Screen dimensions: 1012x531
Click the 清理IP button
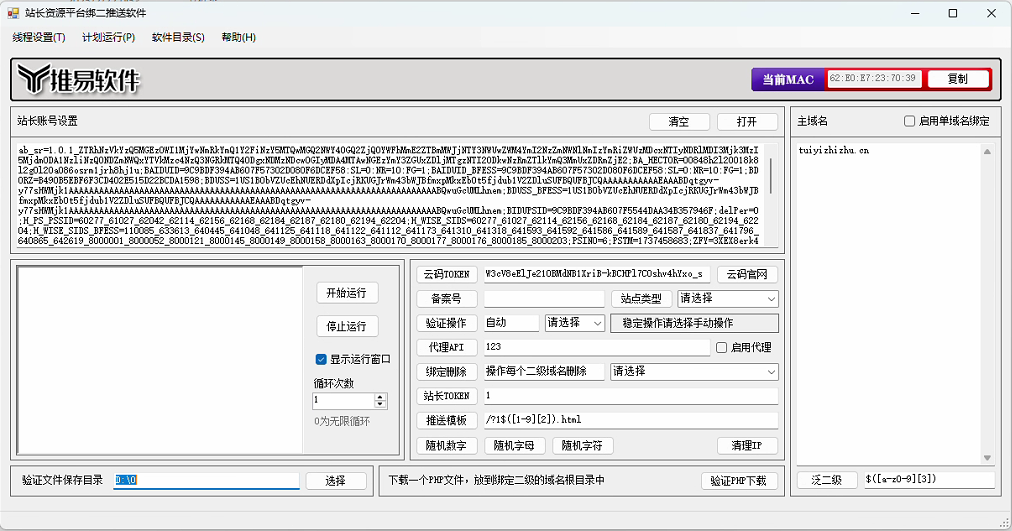[x=747, y=446]
